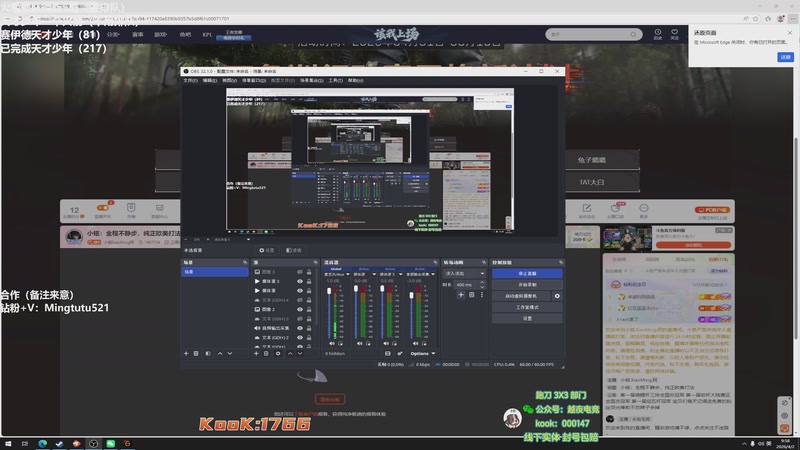Add a new source with the plus icon

pyautogui.click(x=256, y=353)
